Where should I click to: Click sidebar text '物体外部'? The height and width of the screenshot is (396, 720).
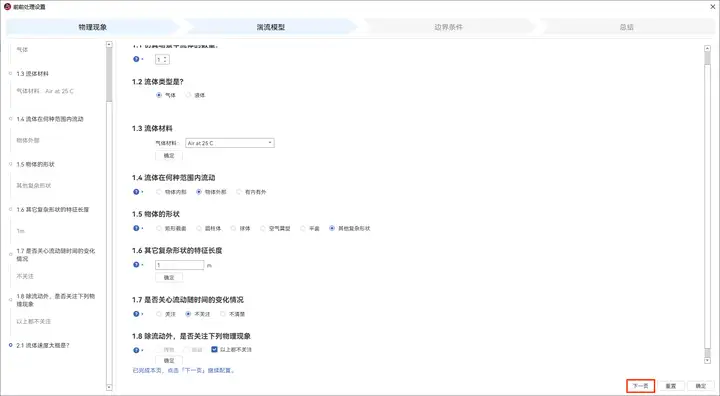coord(28,140)
